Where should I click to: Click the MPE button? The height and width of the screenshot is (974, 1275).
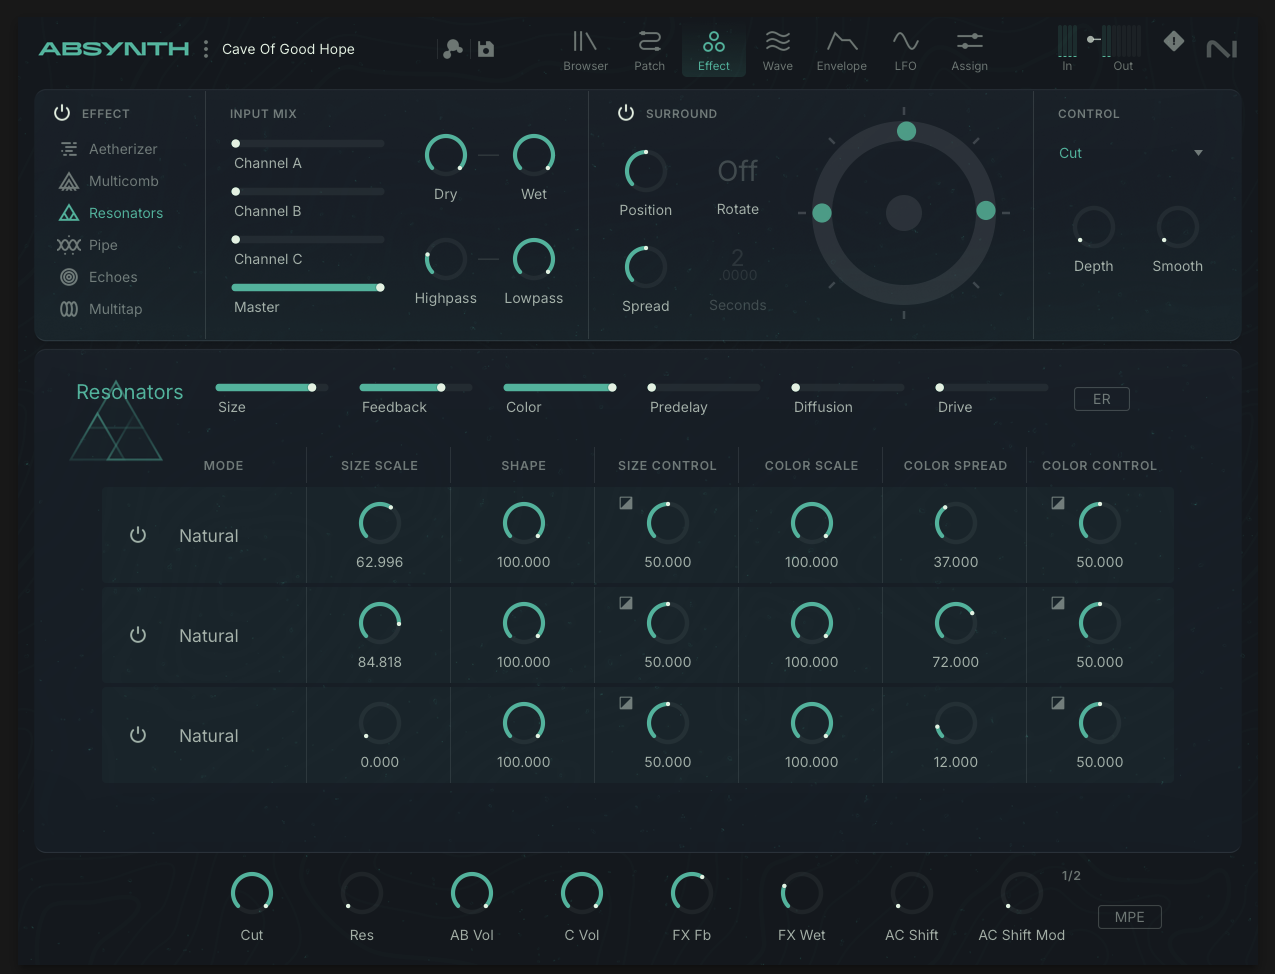click(x=1129, y=917)
